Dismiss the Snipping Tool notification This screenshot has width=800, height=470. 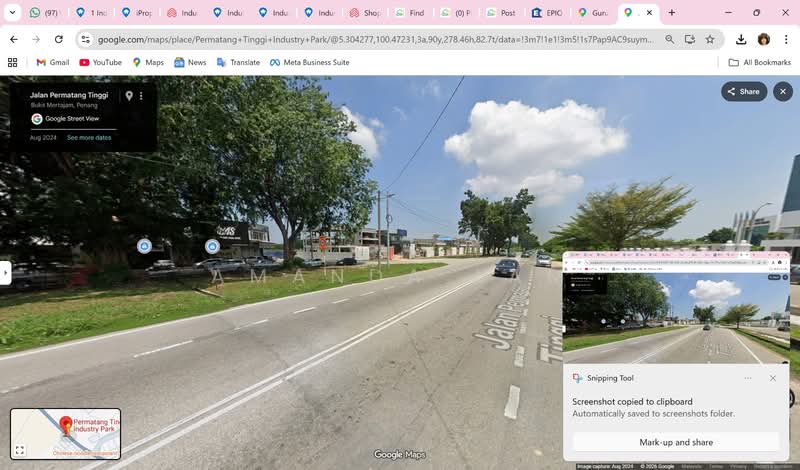pos(773,378)
